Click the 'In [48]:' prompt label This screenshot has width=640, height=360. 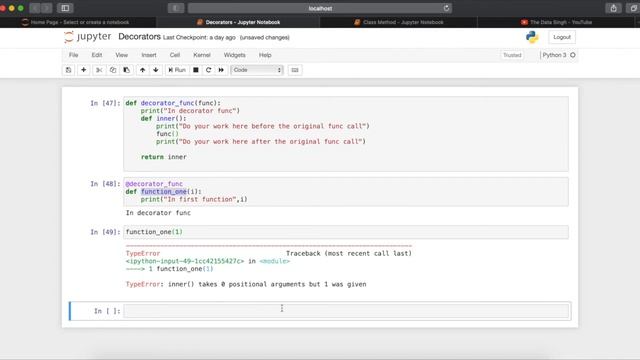(105, 184)
